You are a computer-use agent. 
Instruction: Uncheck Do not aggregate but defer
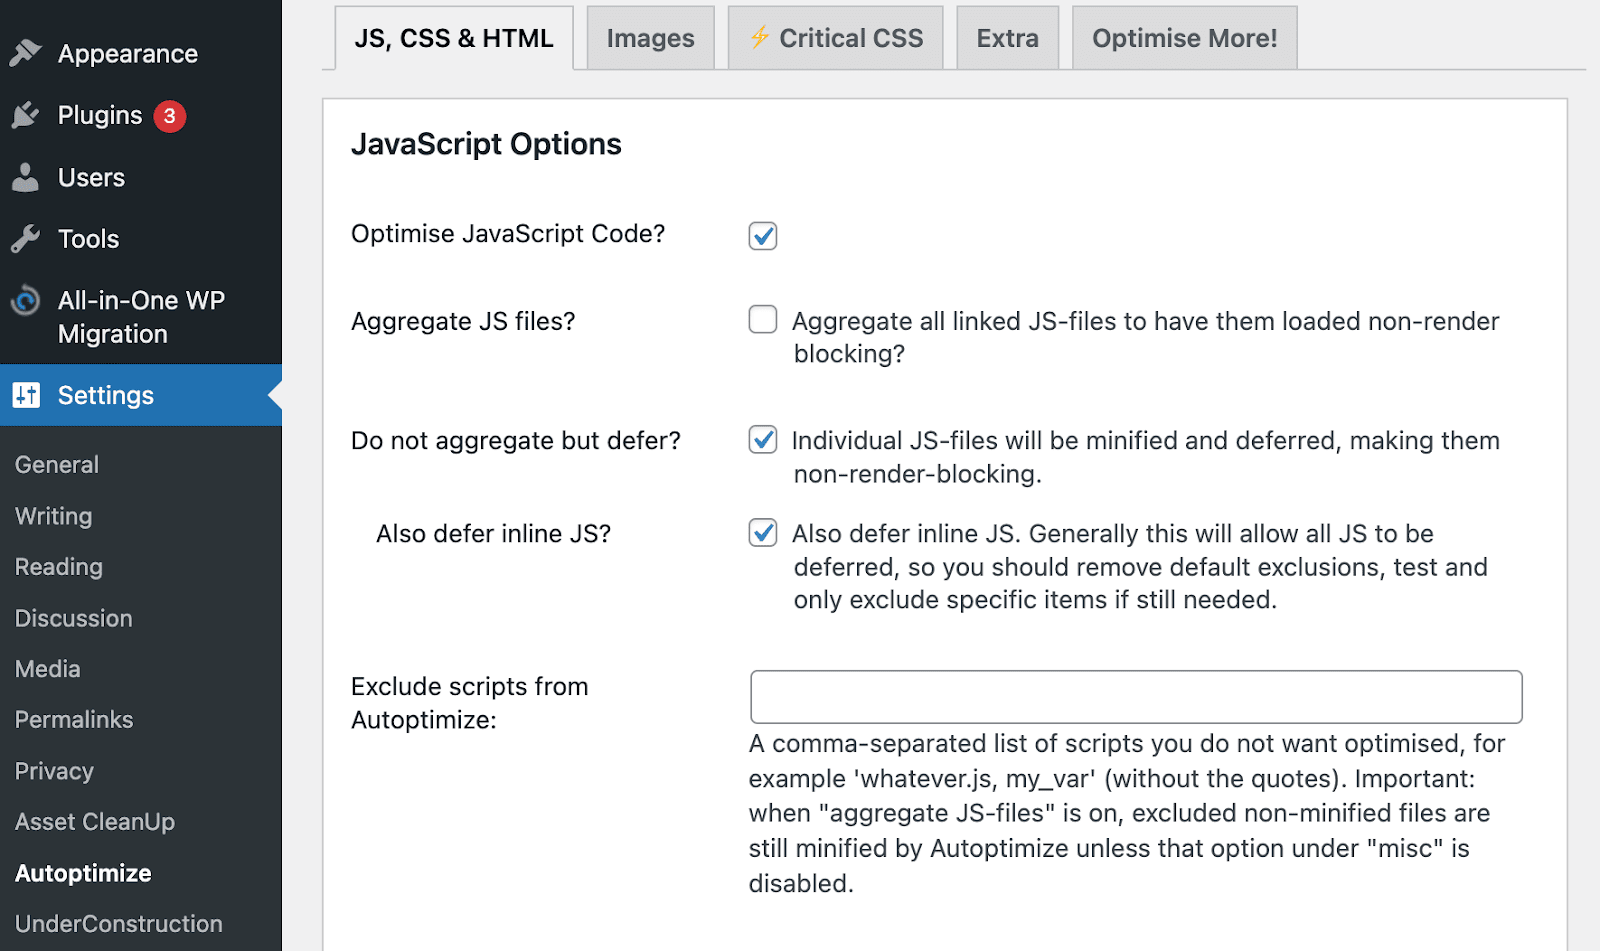(x=763, y=440)
